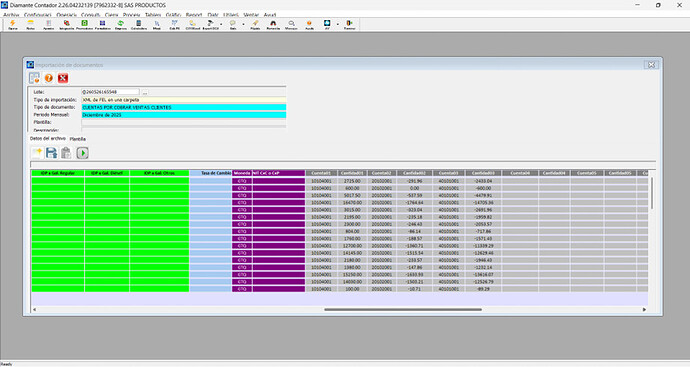Expand the arrow next to the AV icon

tap(338, 24)
